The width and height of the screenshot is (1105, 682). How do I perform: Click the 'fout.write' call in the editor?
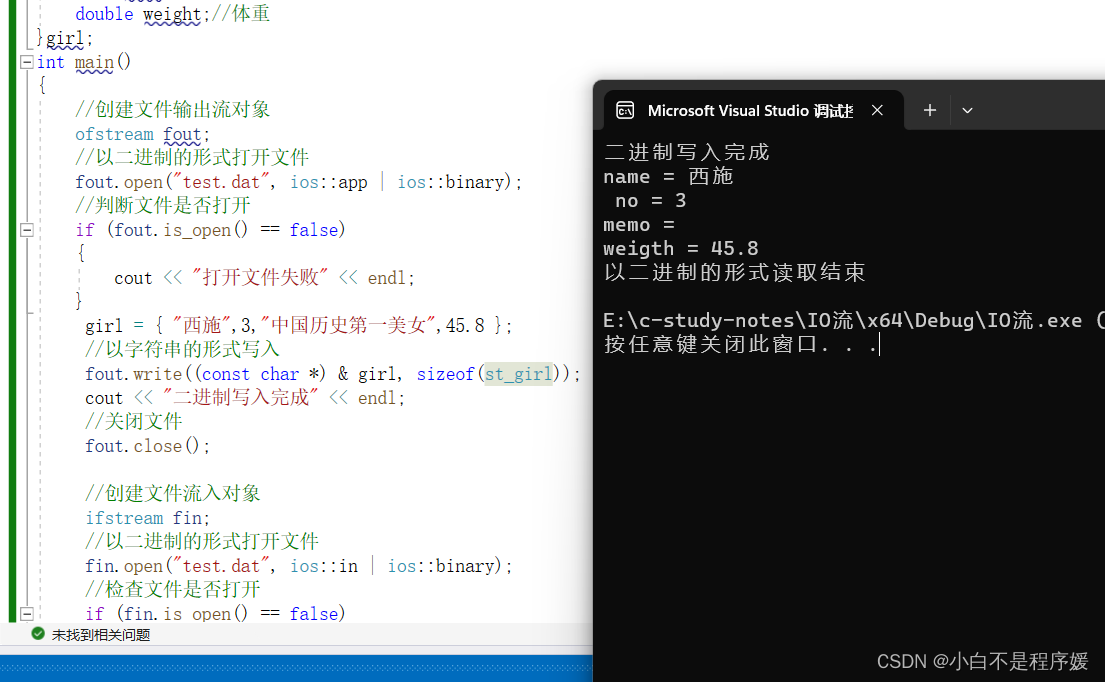pyautogui.click(x=134, y=373)
